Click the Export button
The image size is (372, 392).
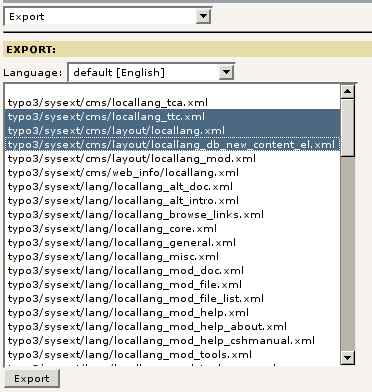(32, 378)
